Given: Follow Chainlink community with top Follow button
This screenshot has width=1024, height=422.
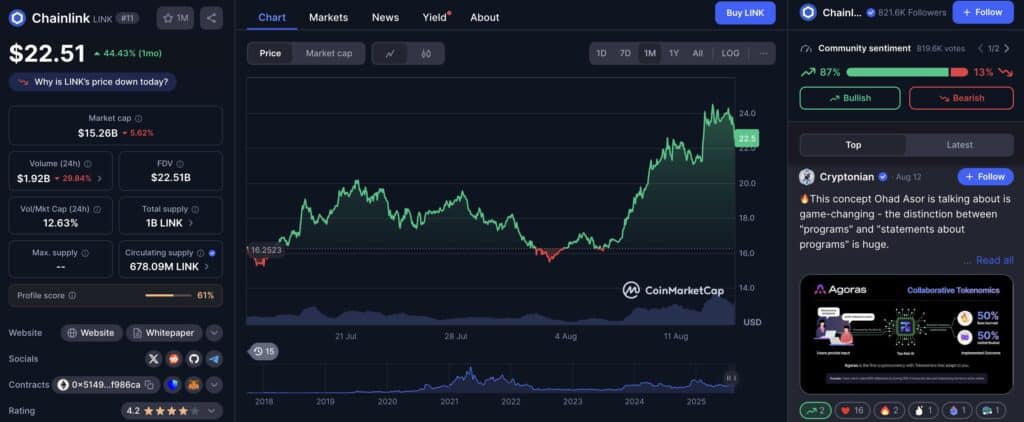Looking at the screenshot, I should [983, 12].
